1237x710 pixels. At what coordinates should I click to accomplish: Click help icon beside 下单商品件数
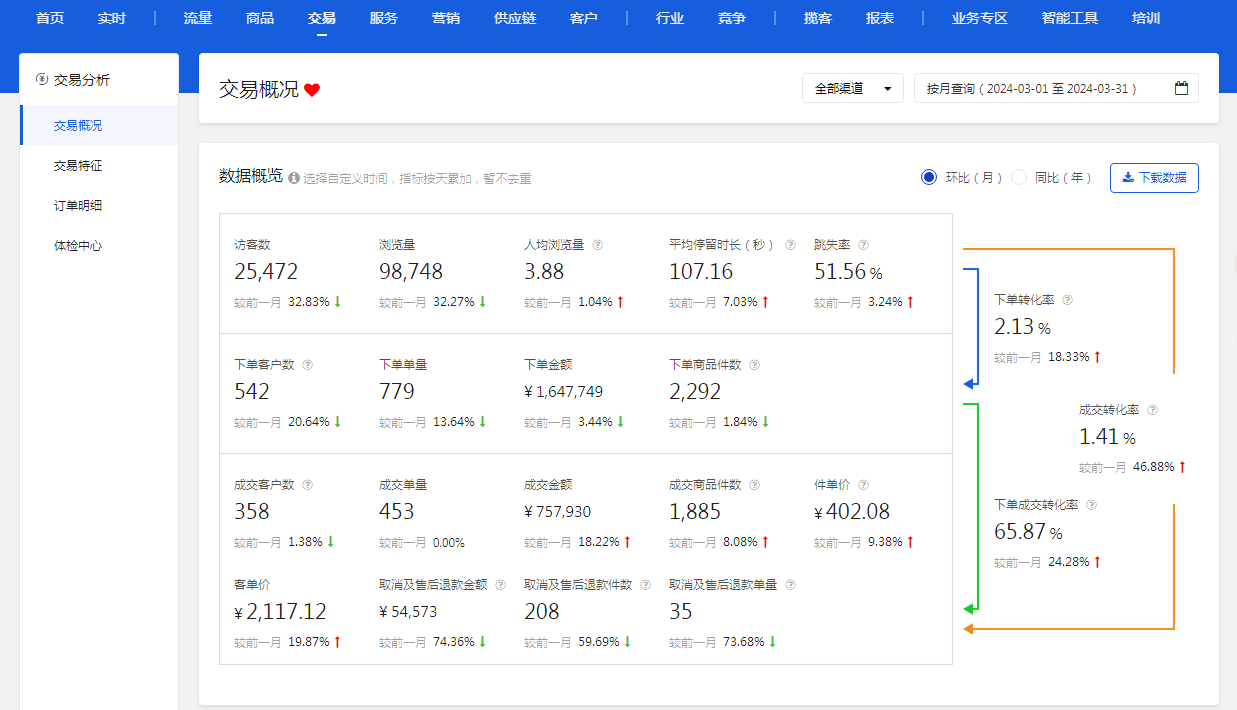click(753, 365)
